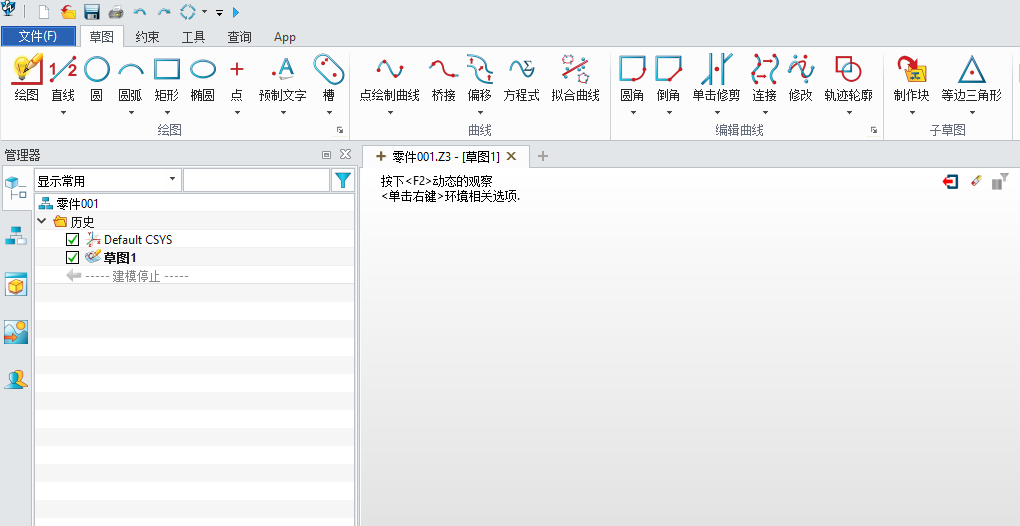Click the save disk icon
1020x526 pixels.
(92, 12)
